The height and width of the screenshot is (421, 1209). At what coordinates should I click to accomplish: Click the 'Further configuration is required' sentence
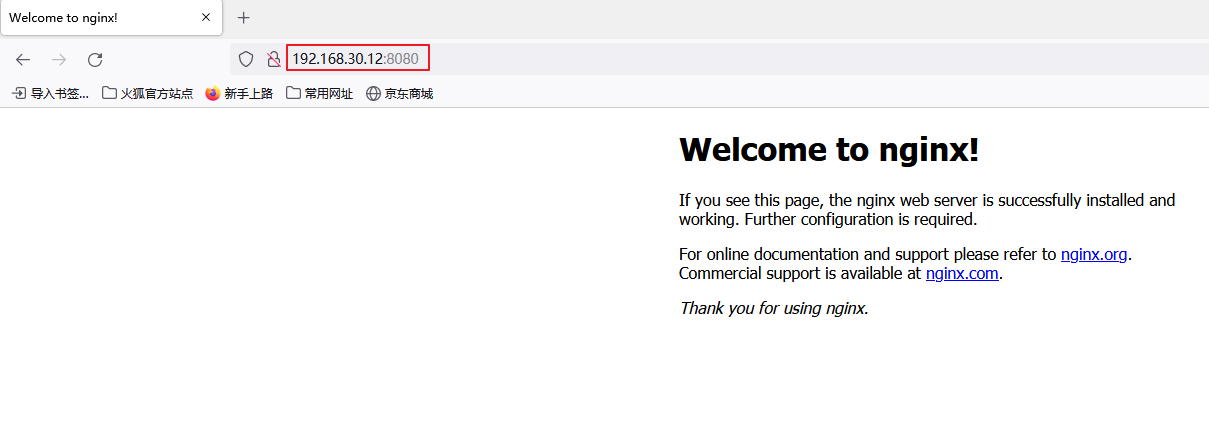[x=860, y=219]
